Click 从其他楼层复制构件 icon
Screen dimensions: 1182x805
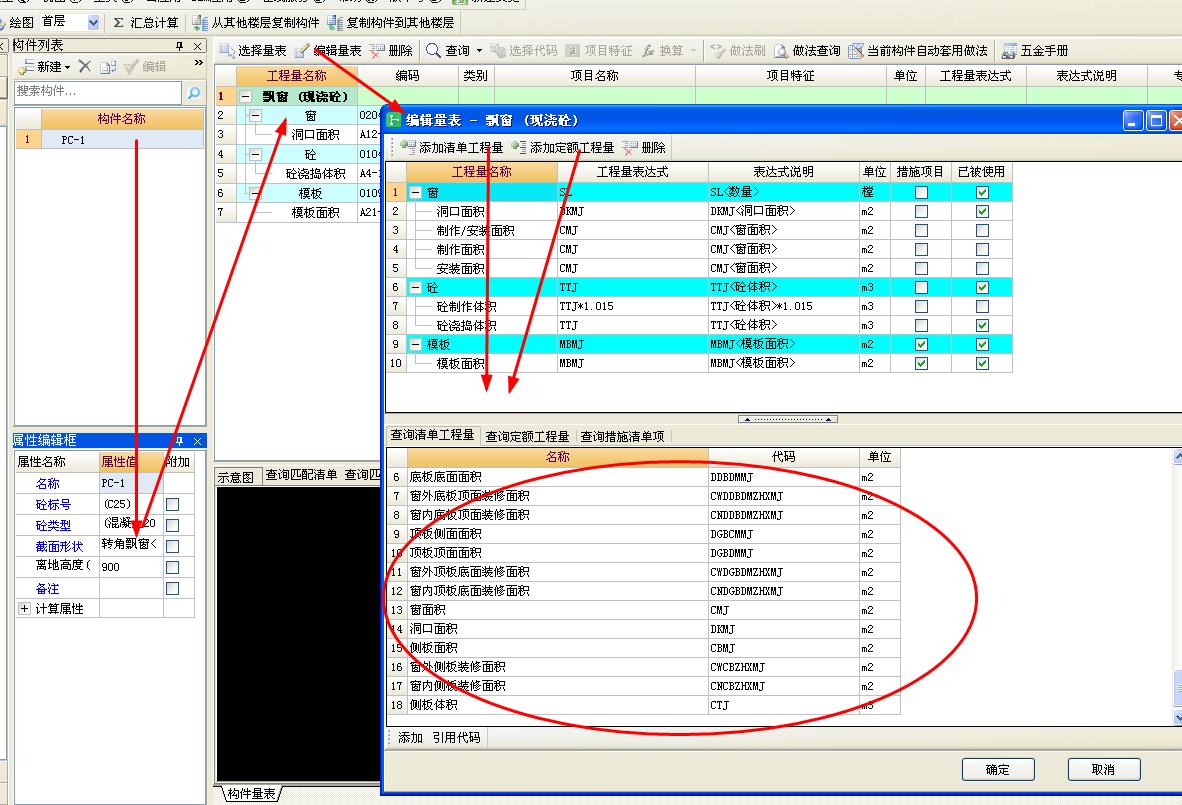coord(200,23)
